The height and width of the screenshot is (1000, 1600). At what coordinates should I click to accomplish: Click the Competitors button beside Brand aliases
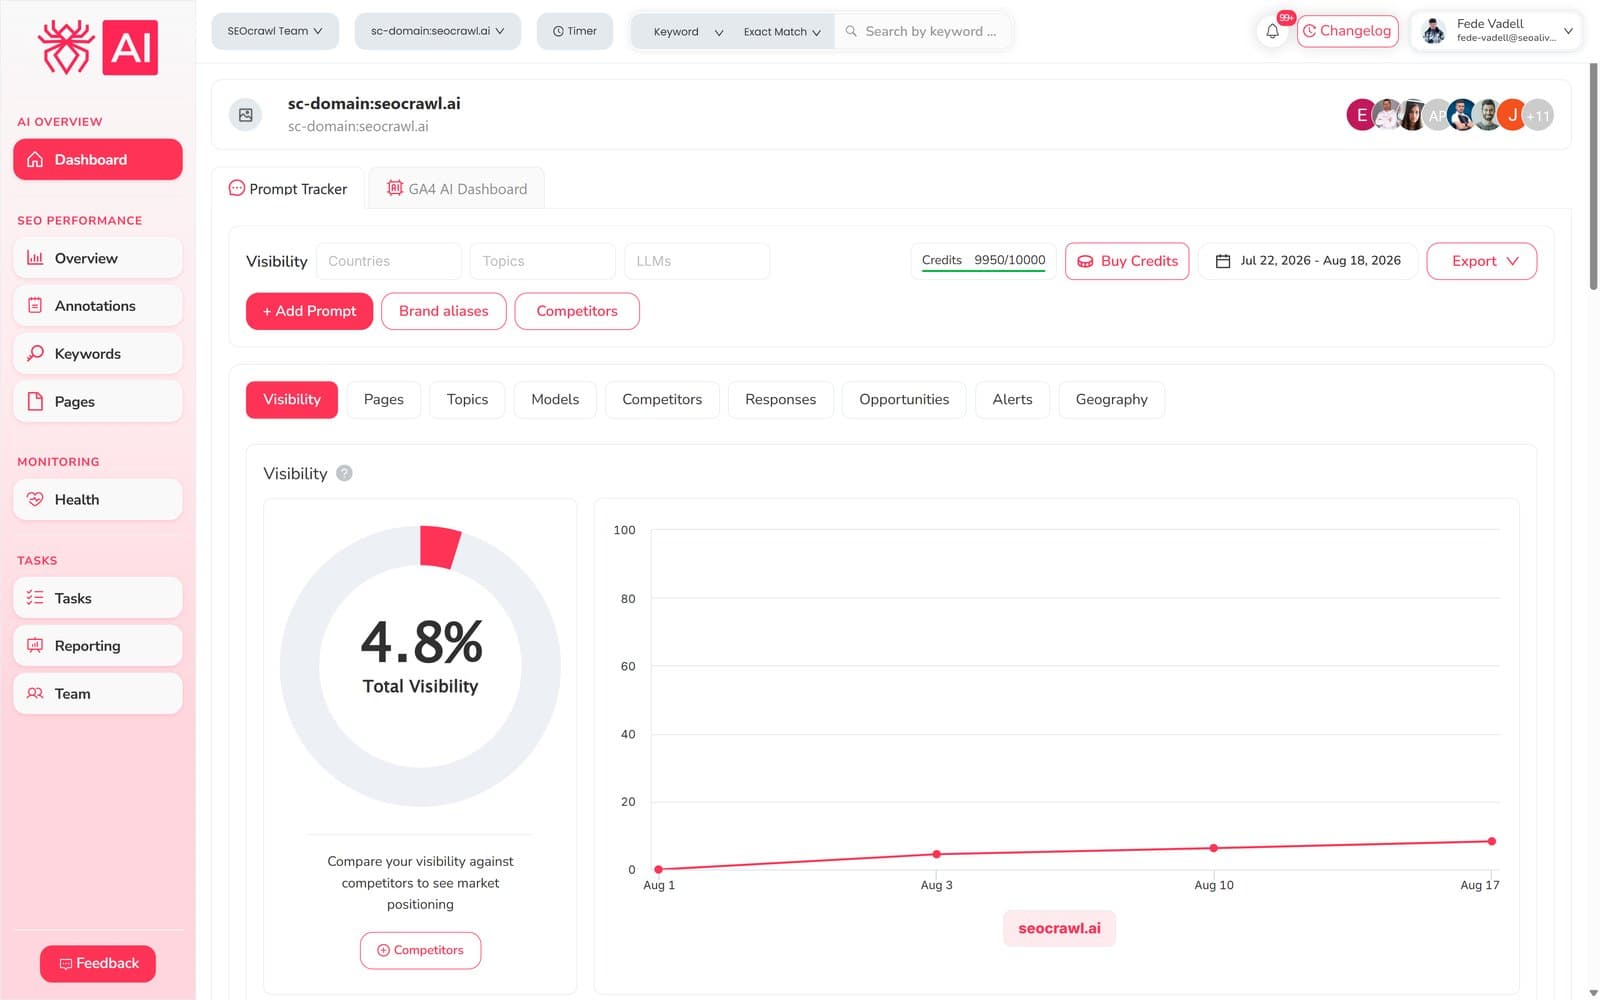click(x=577, y=311)
